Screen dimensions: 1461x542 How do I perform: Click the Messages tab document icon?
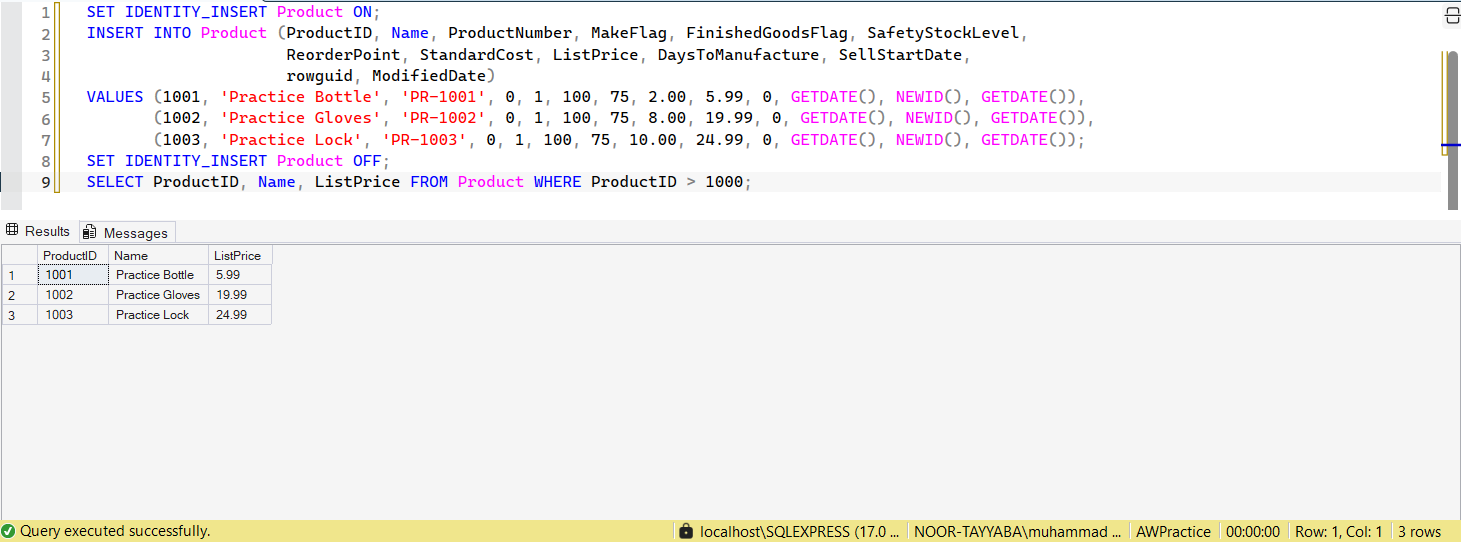89,232
